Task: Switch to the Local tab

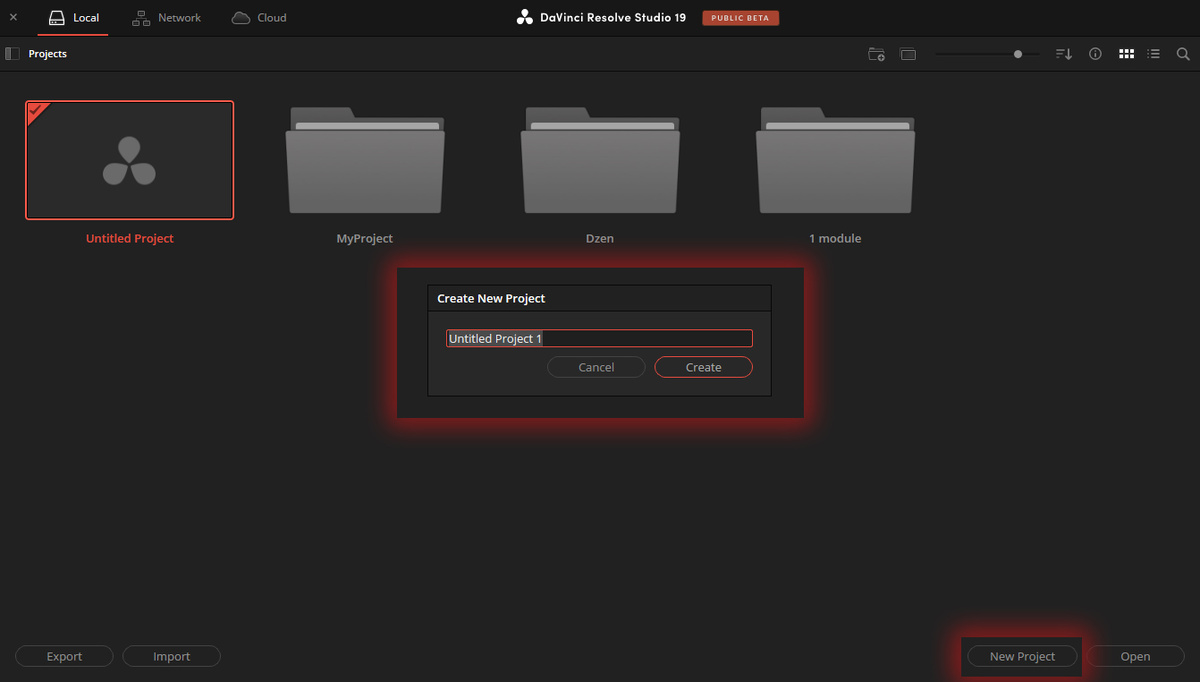Action: [x=73, y=18]
